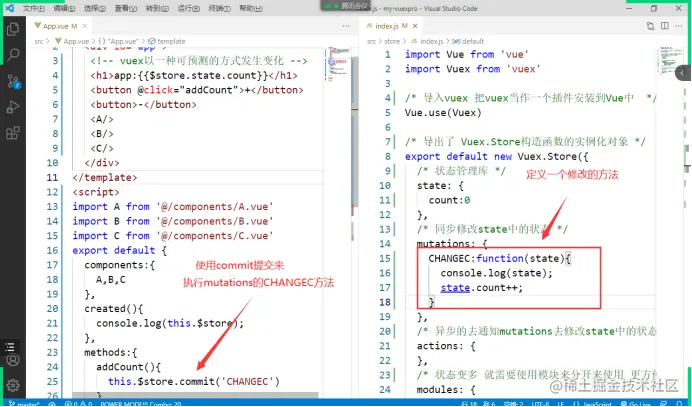The image size is (692, 407).
Task: Click "Vue.use(Vuex)" in index.js
Action: tap(443, 113)
